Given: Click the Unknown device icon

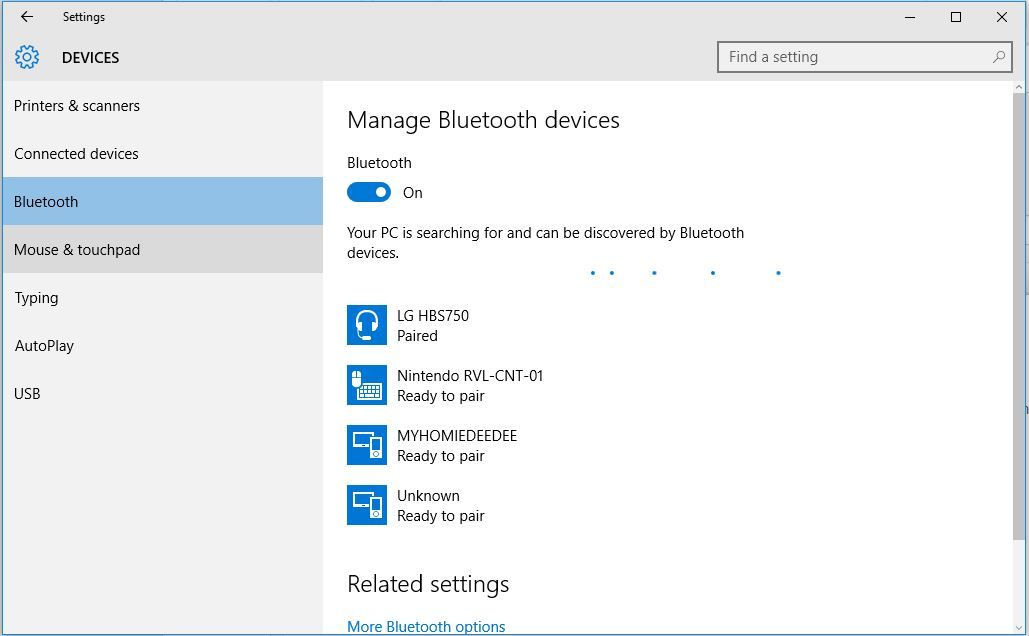Looking at the screenshot, I should 366,505.
